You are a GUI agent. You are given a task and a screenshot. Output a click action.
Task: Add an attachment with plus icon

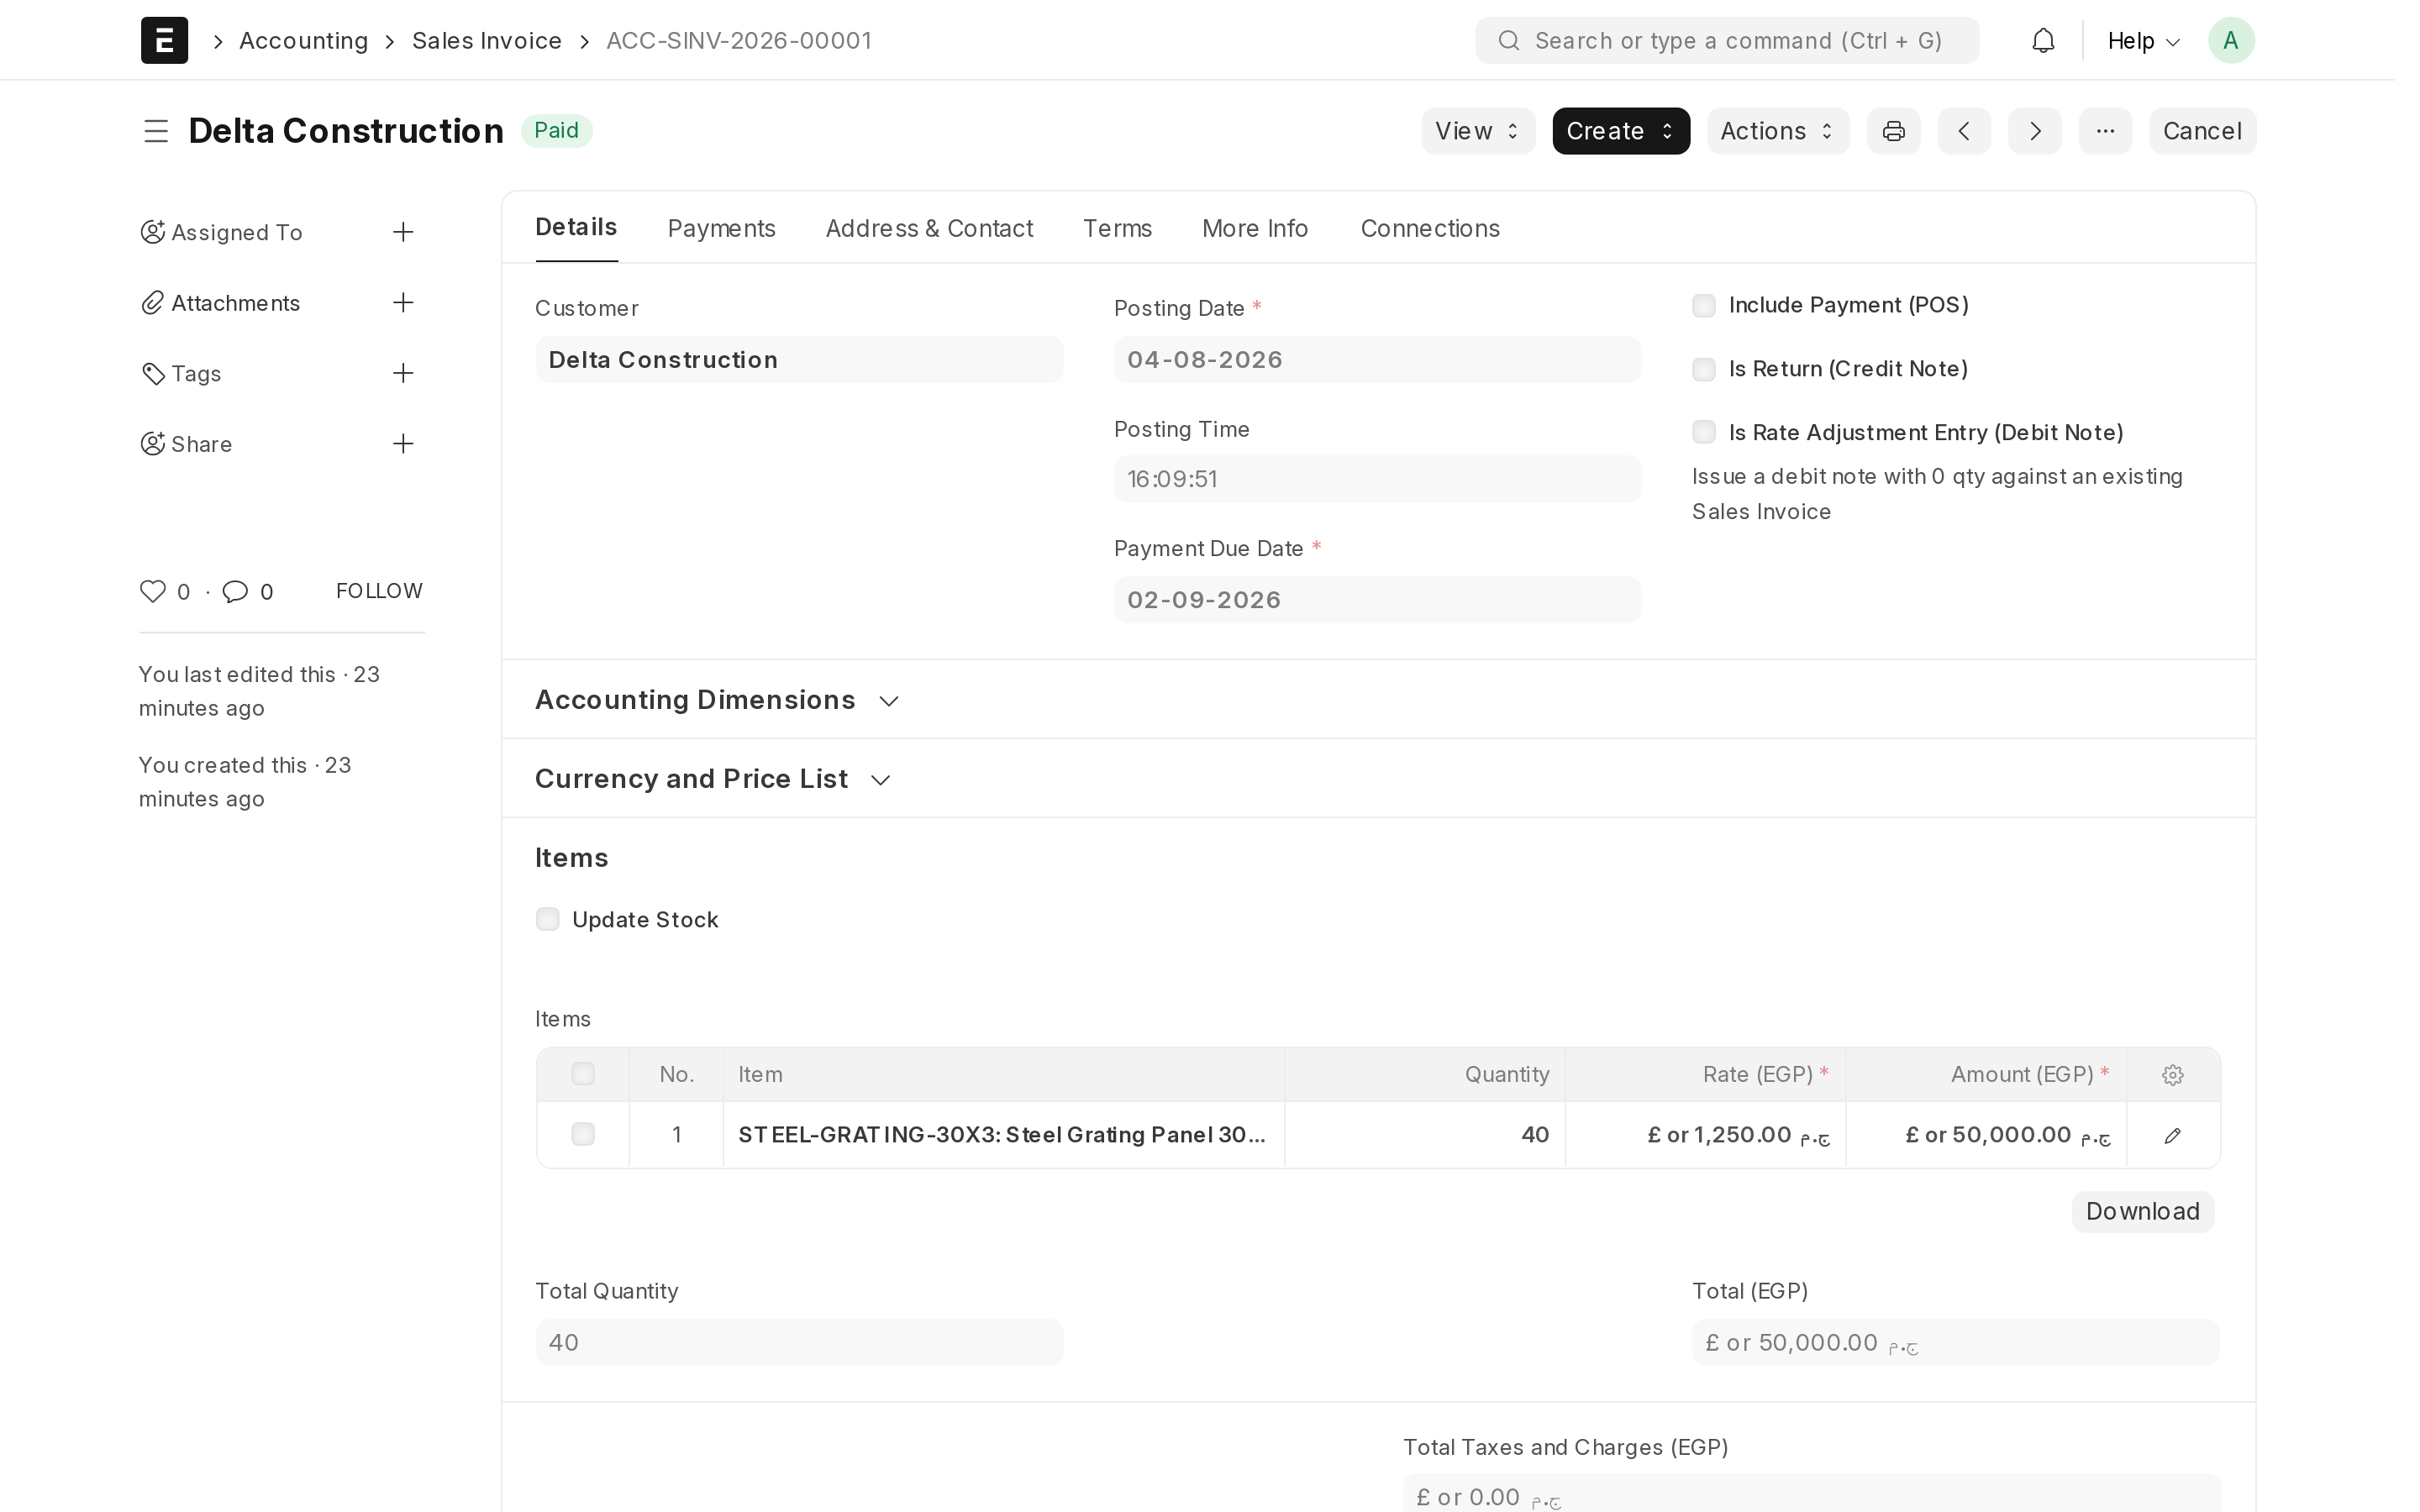403,302
